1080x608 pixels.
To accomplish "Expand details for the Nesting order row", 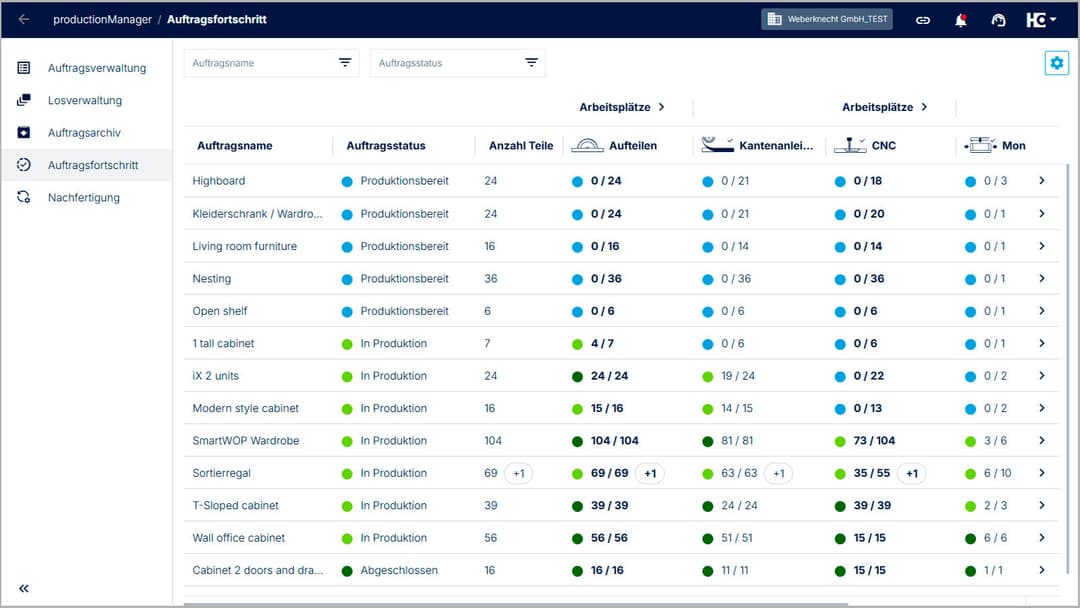I will point(1043,278).
